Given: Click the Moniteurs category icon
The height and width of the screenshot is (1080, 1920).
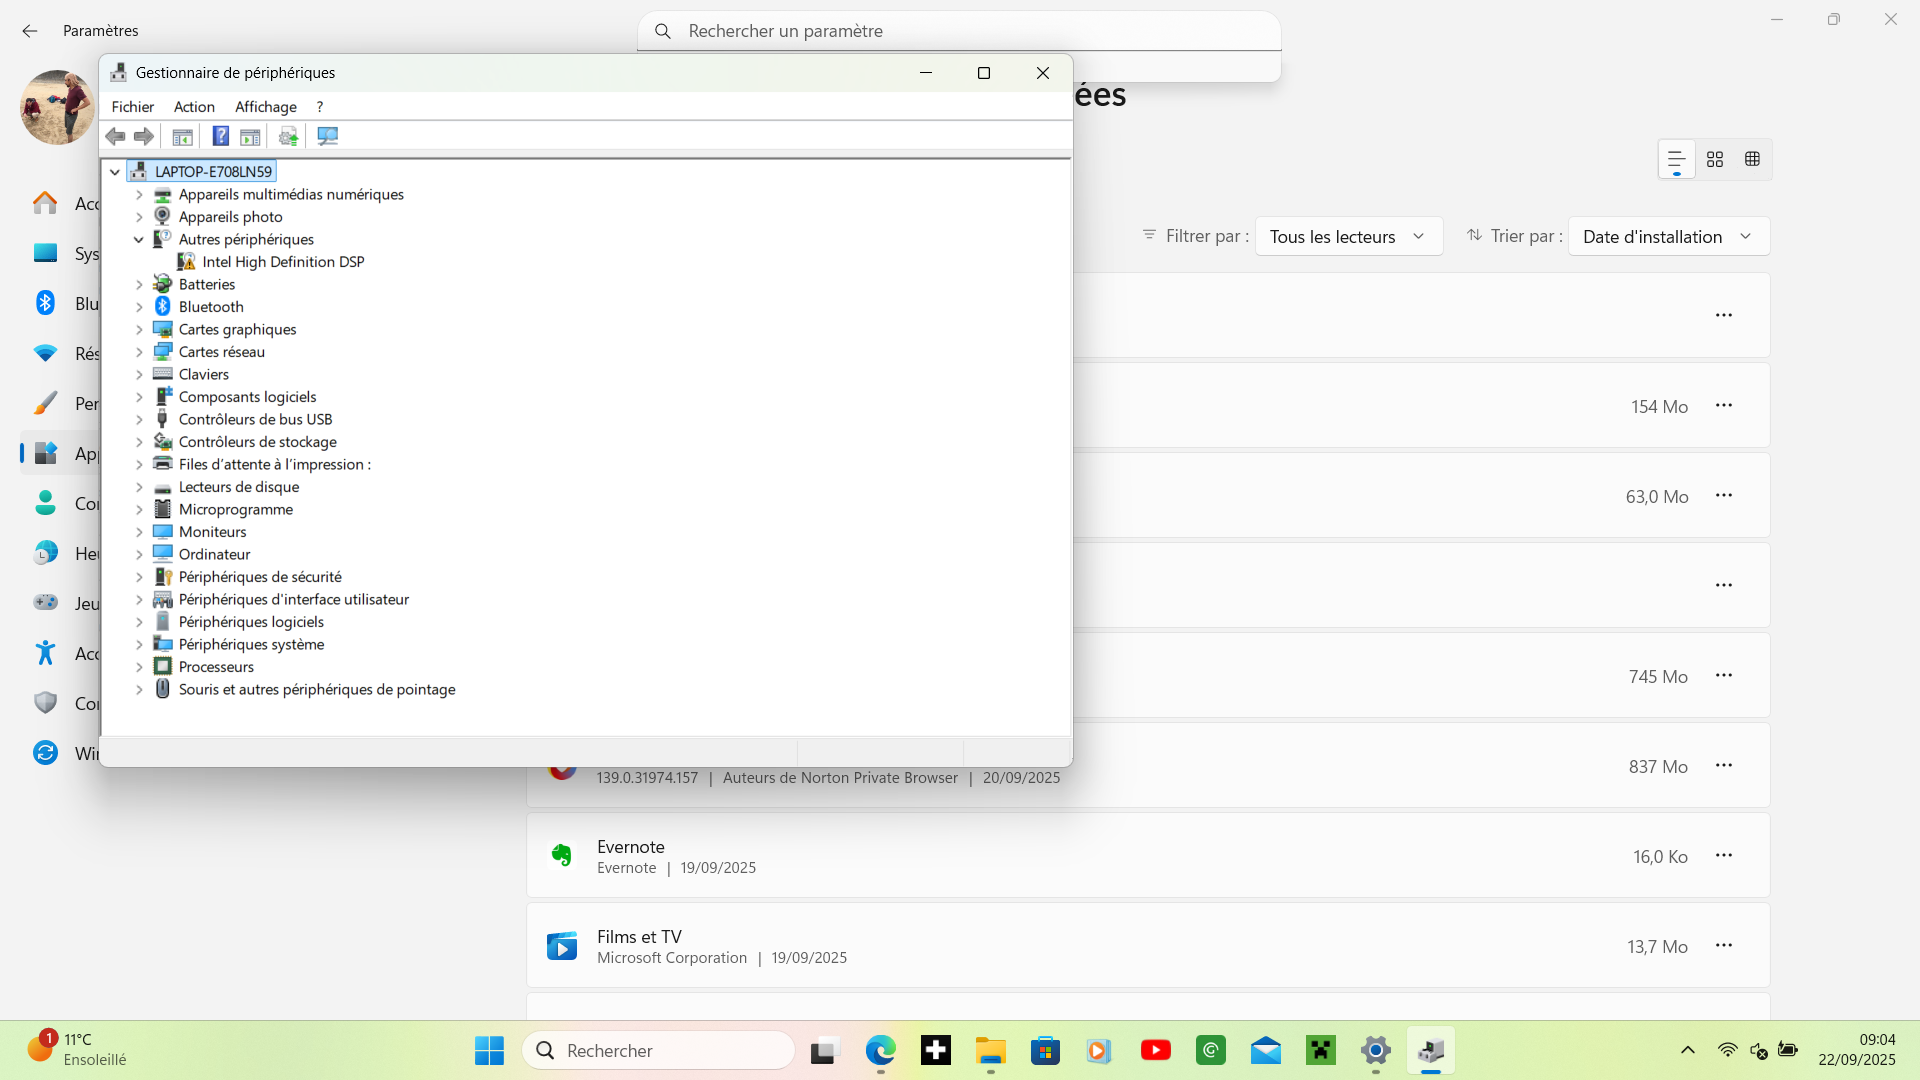Looking at the screenshot, I should [x=163, y=532].
